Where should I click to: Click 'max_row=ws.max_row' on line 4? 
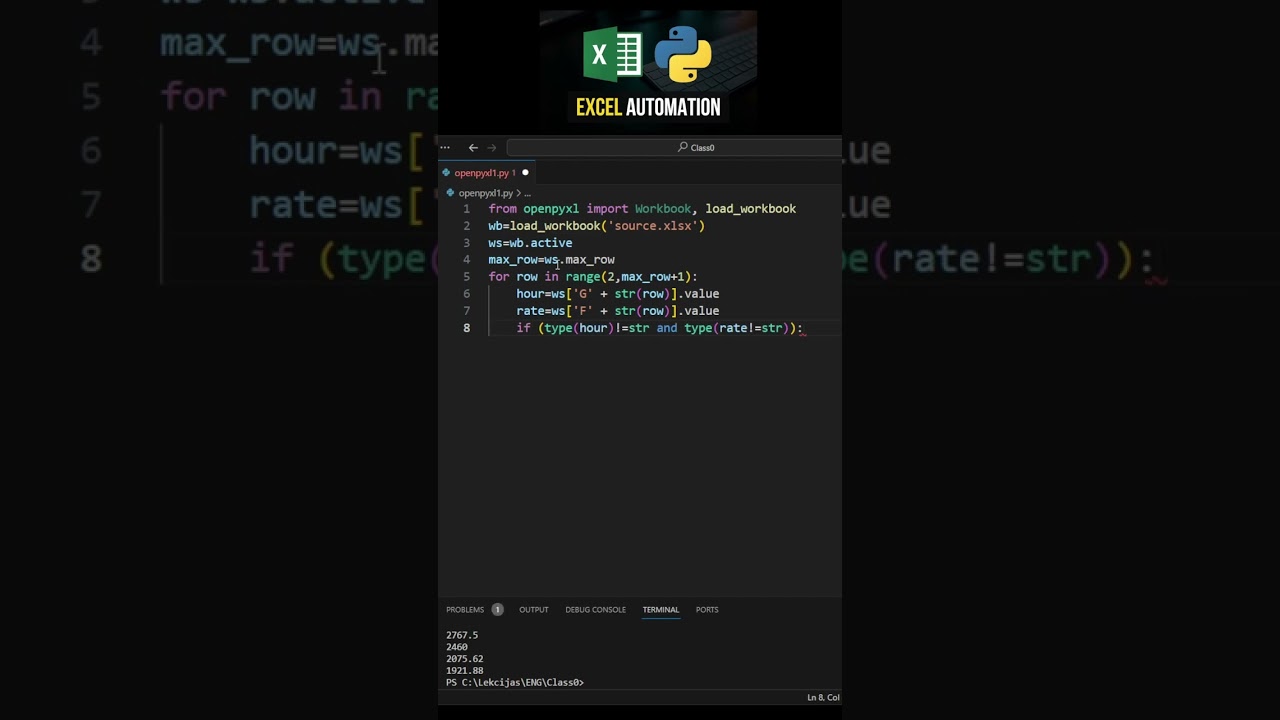point(551,260)
